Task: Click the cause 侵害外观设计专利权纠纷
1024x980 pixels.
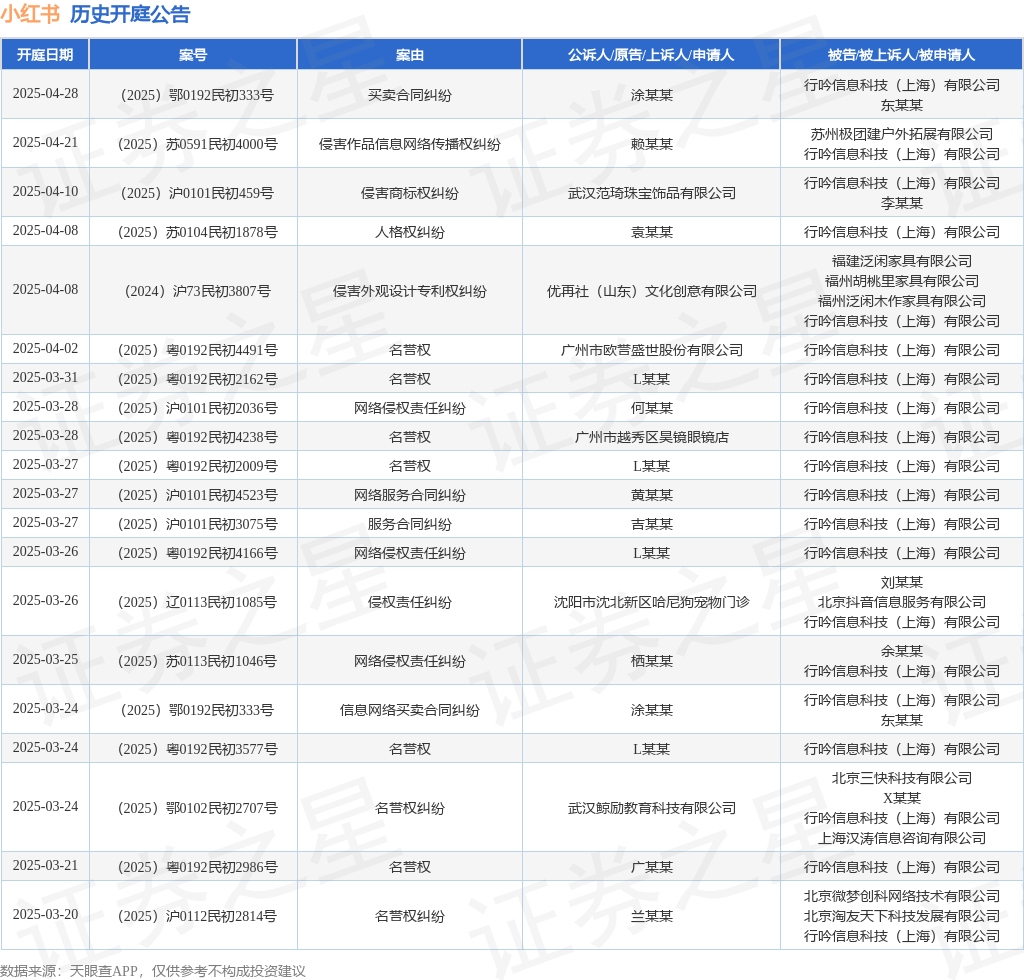Action: (409, 291)
